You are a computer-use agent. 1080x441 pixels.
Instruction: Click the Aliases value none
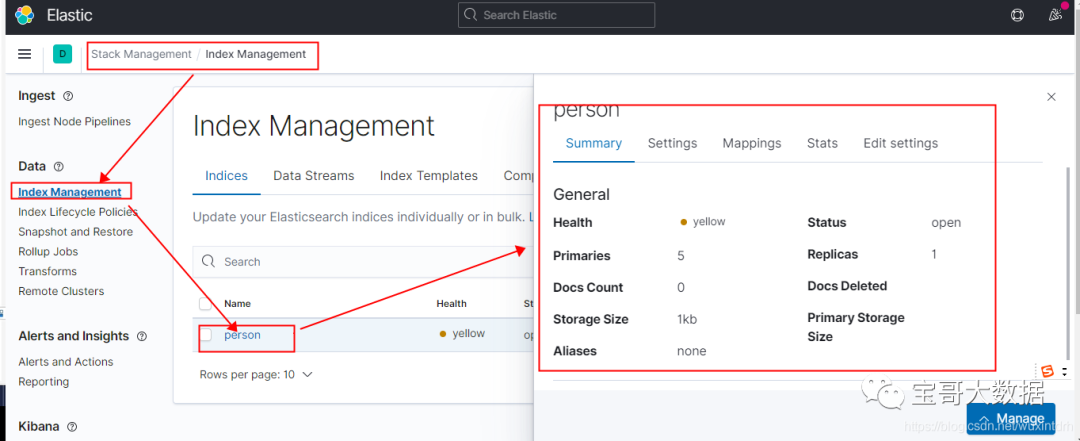click(692, 351)
